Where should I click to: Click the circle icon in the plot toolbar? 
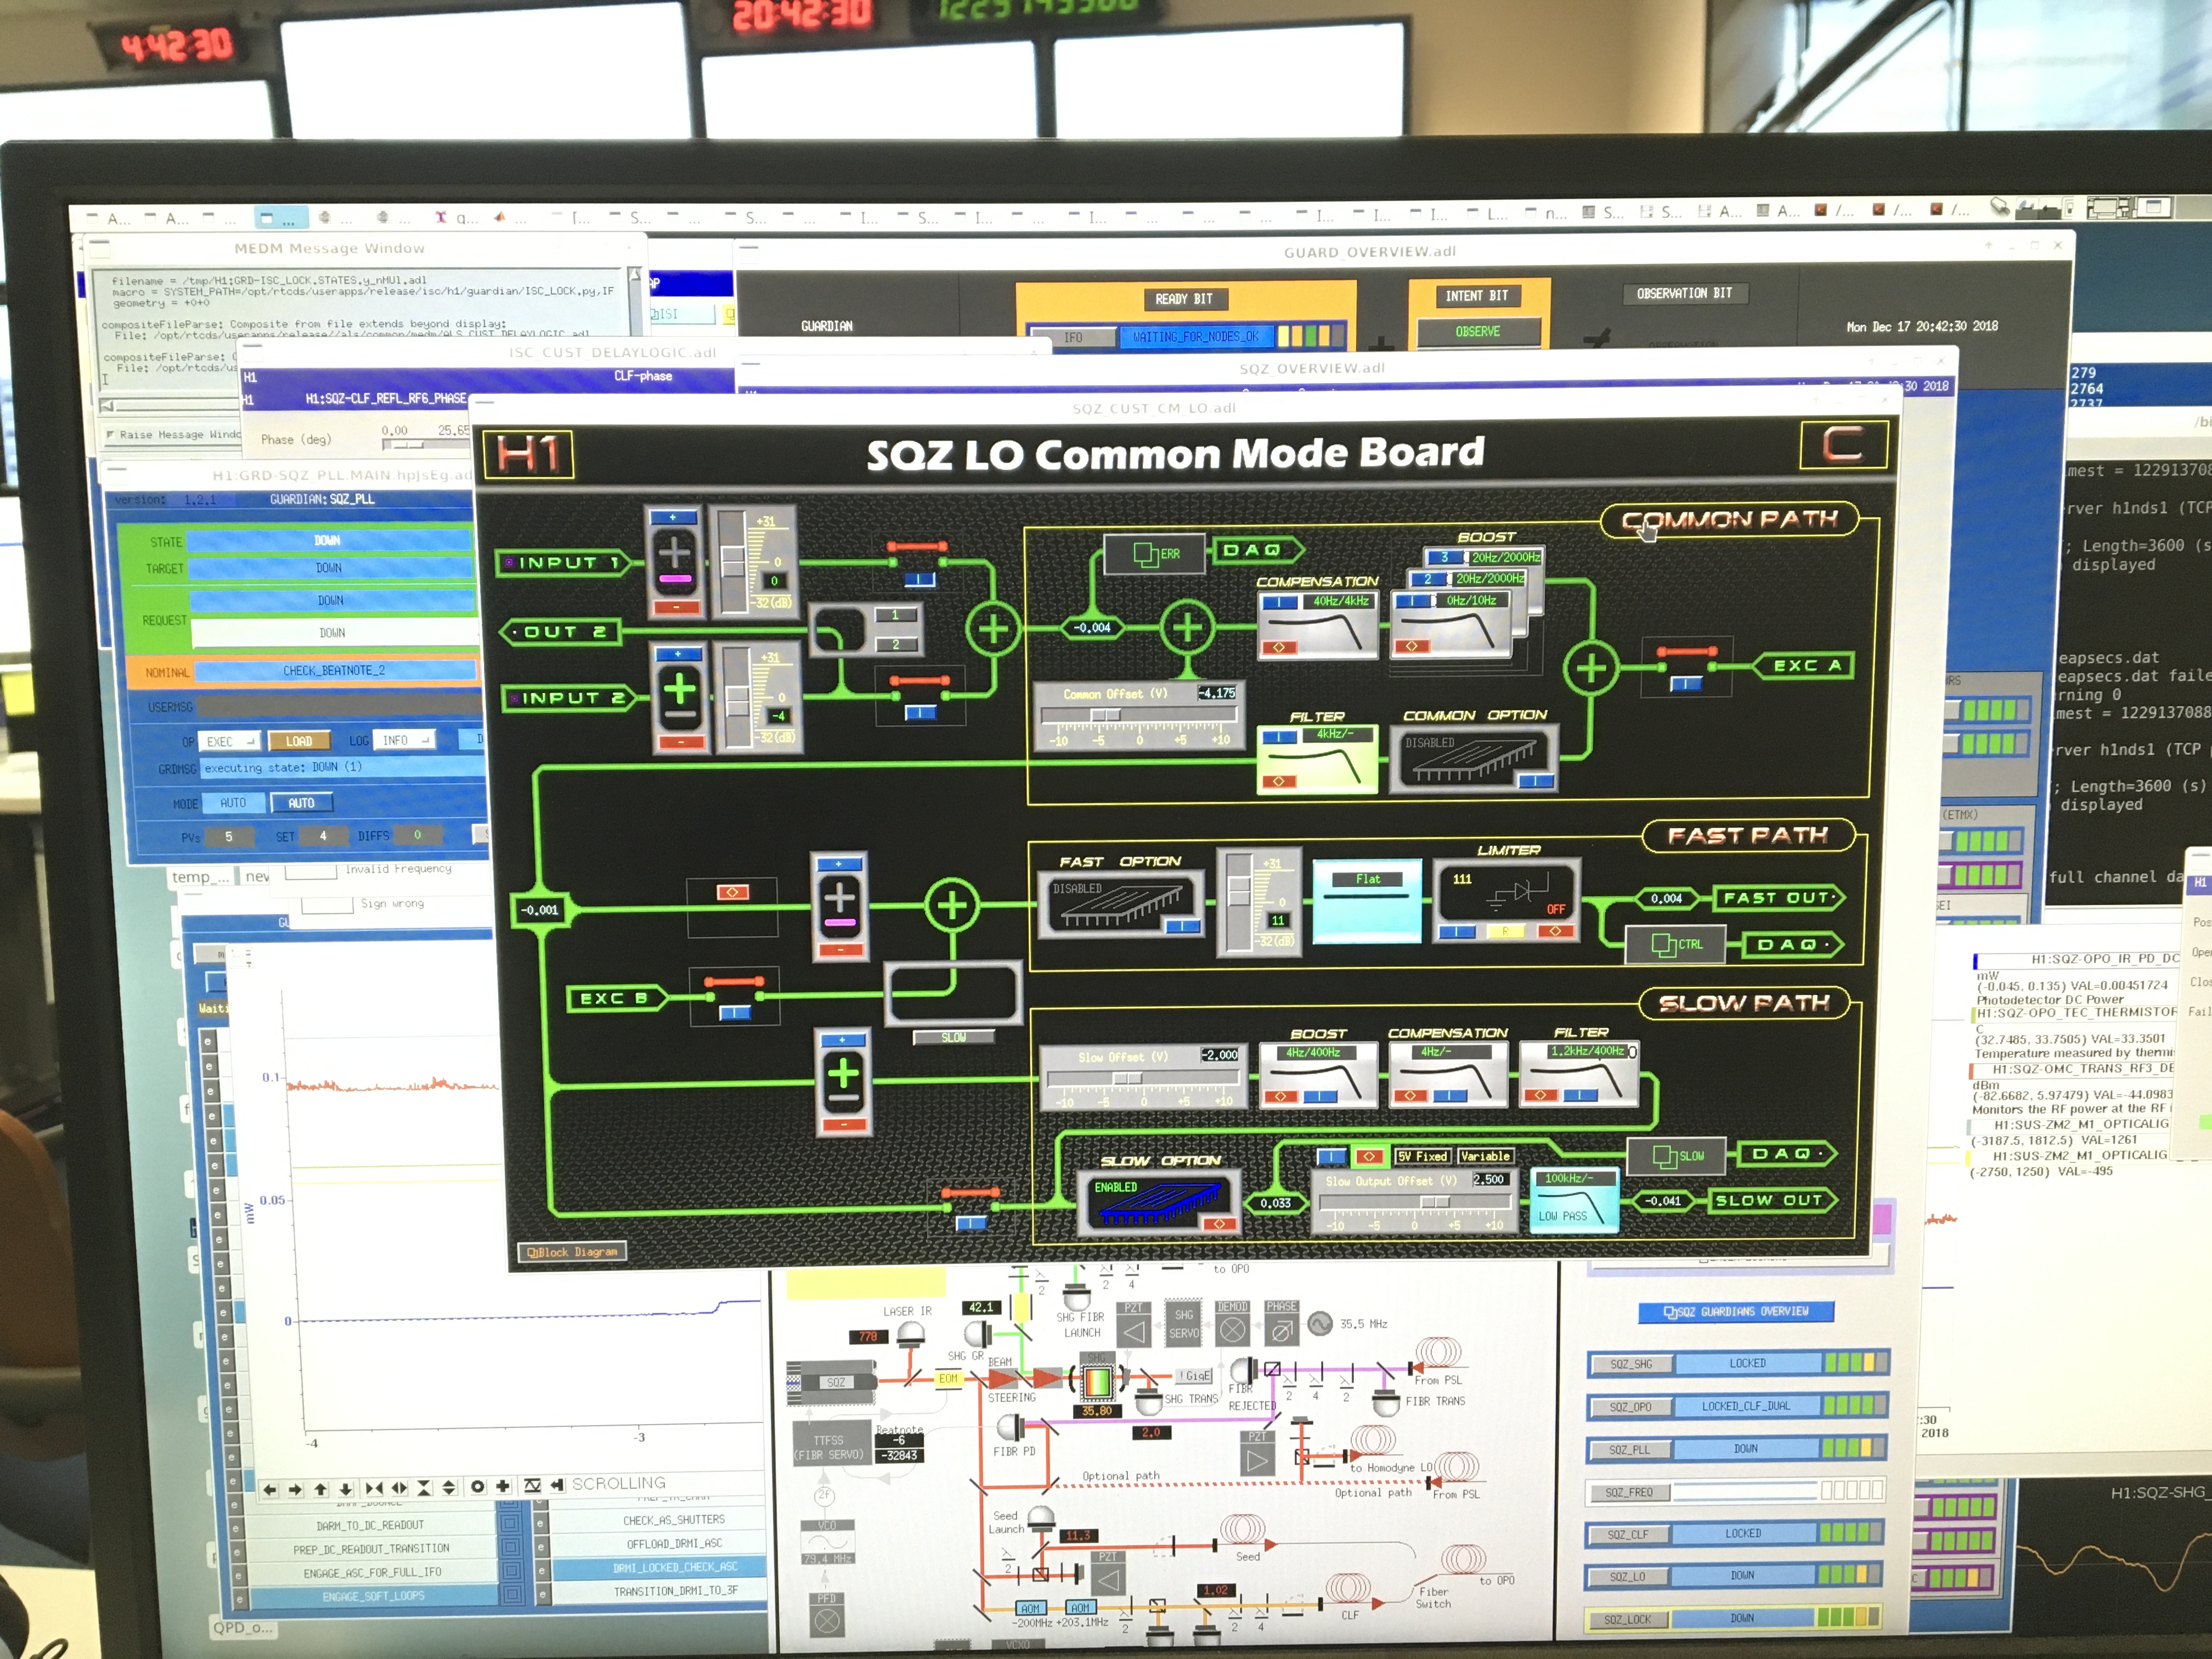477,1487
